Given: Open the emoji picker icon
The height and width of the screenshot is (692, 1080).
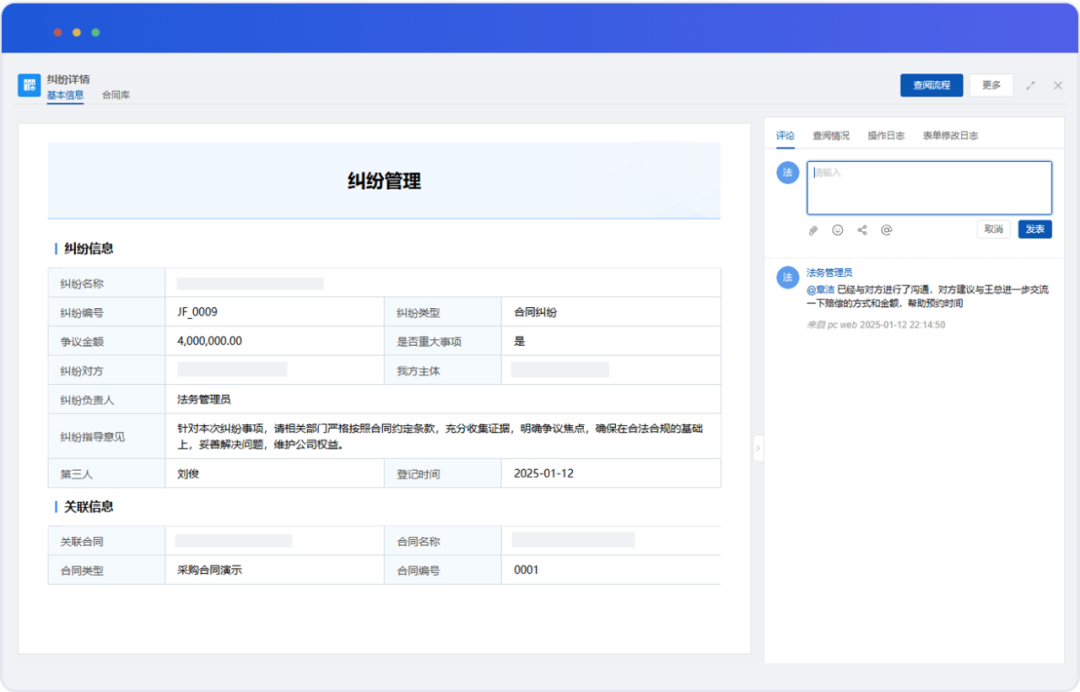Looking at the screenshot, I should 838,230.
